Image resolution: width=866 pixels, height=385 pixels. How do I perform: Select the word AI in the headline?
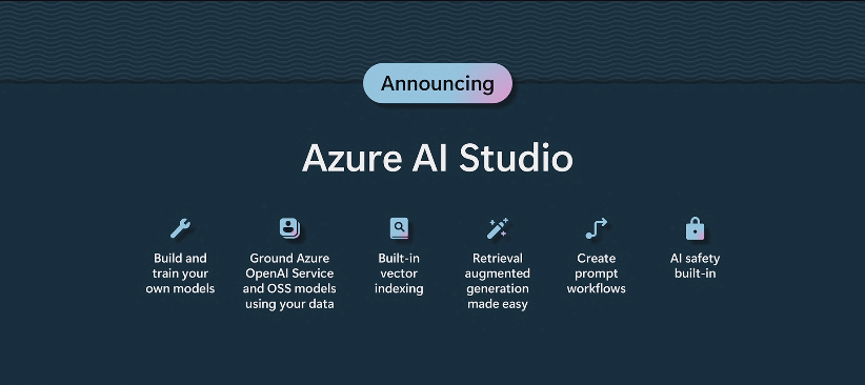(430, 159)
